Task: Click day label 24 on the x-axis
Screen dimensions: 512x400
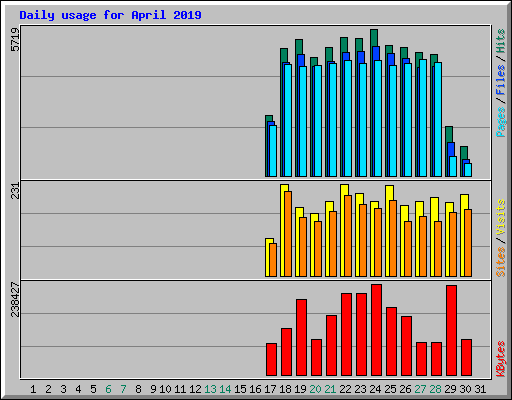Action: coord(375,389)
